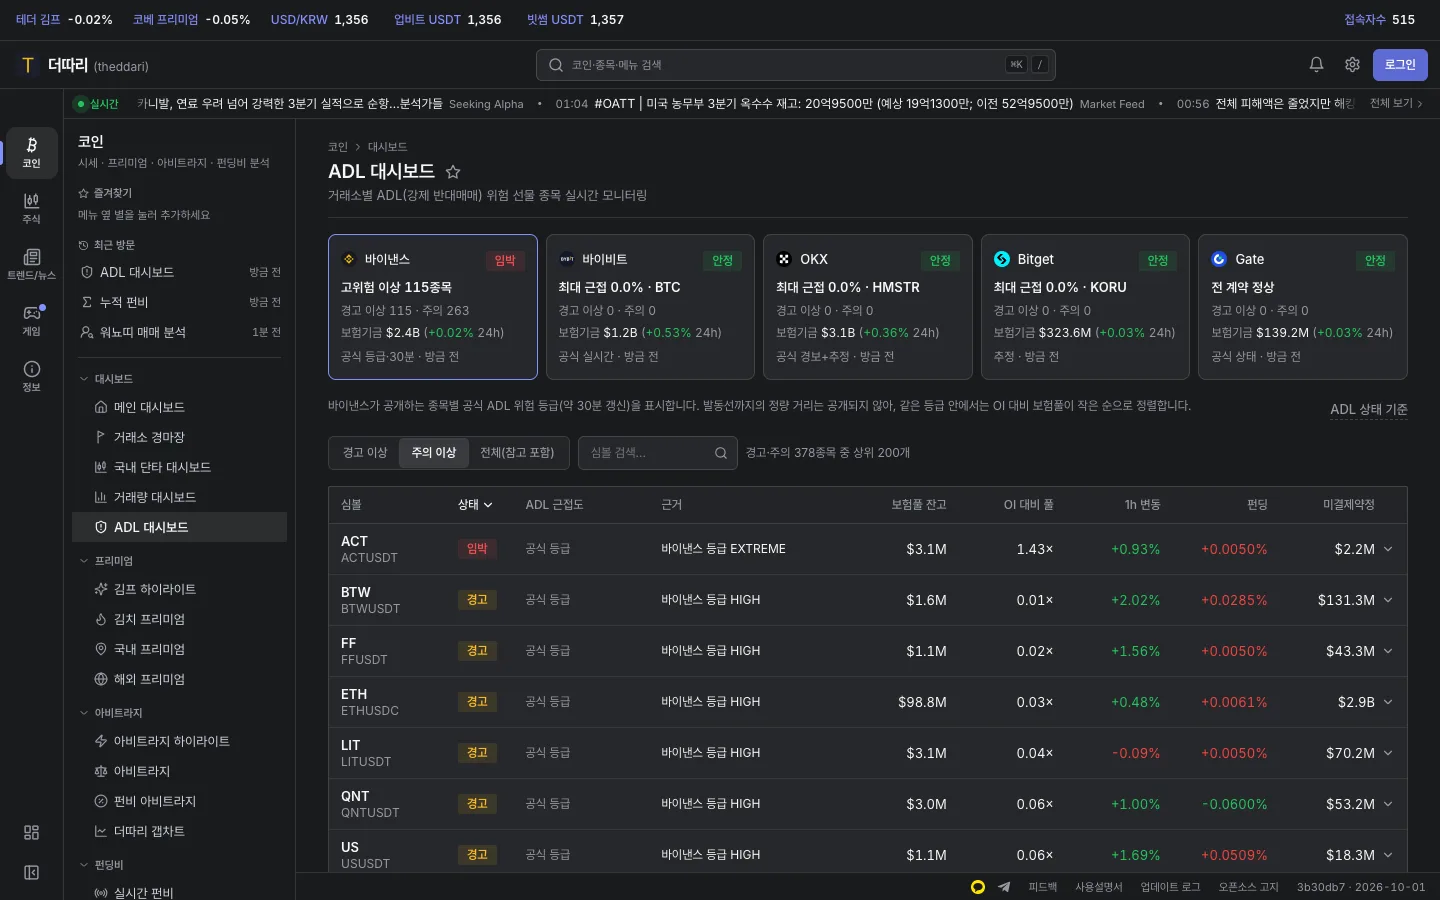
Task: Select the 주의 이상 filter
Action: (434, 453)
